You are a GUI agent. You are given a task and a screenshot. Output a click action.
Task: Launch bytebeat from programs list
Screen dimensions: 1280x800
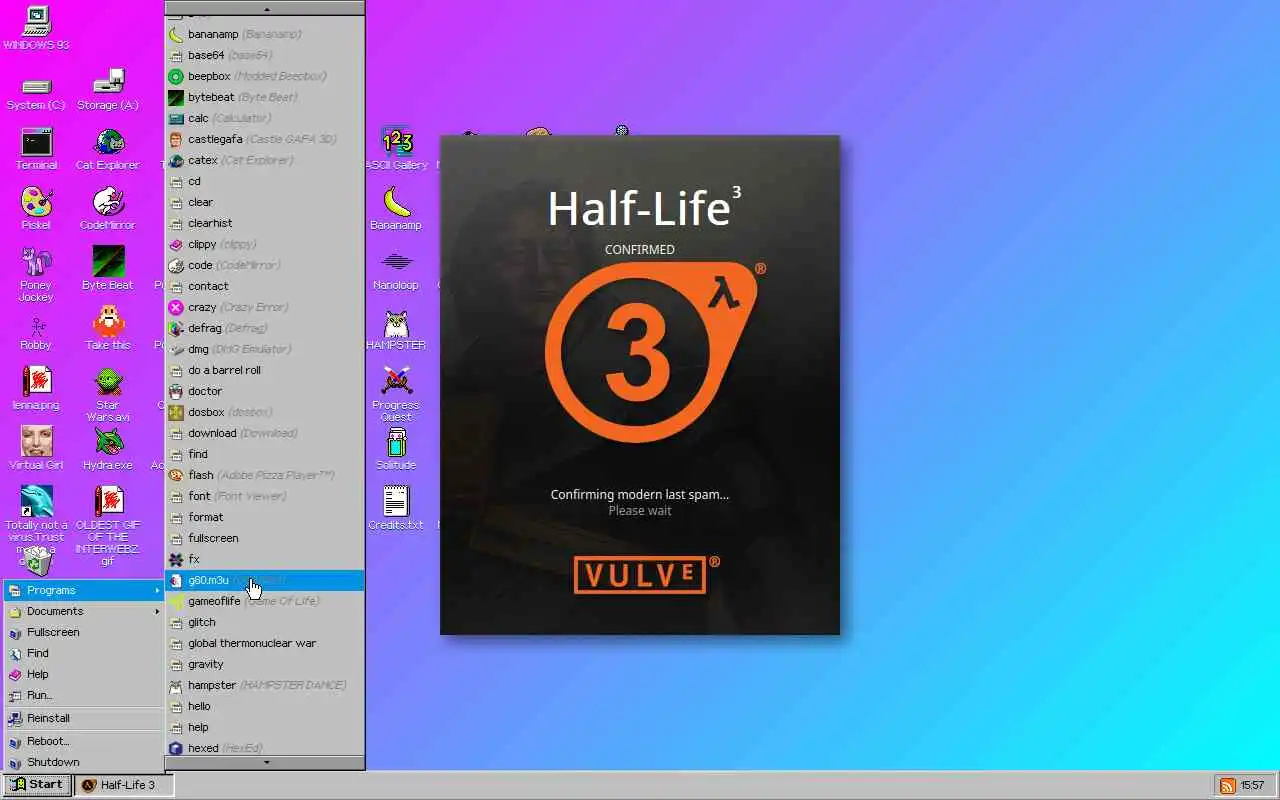coord(265,97)
